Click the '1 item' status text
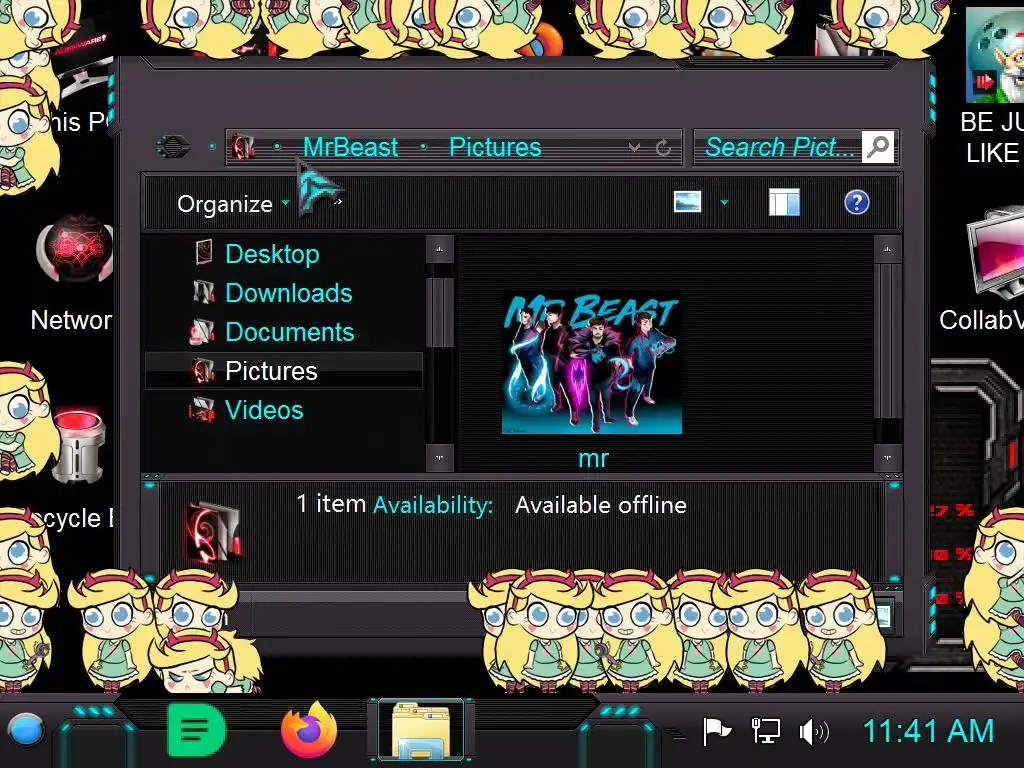Viewport: 1024px width, 768px height. coord(331,504)
